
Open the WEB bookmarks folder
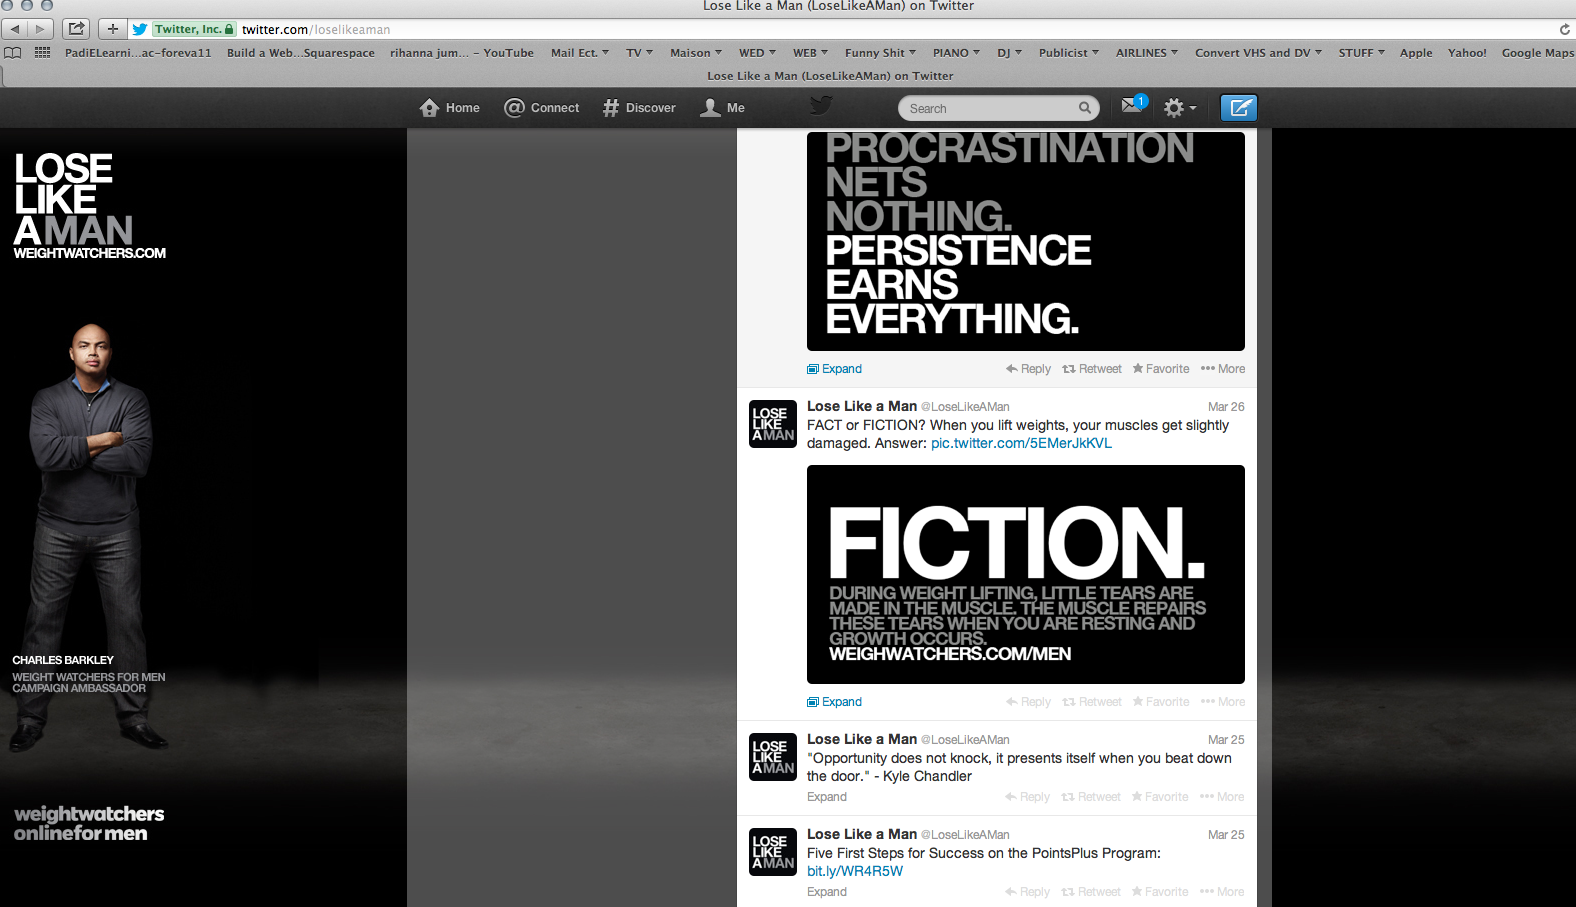(x=810, y=53)
